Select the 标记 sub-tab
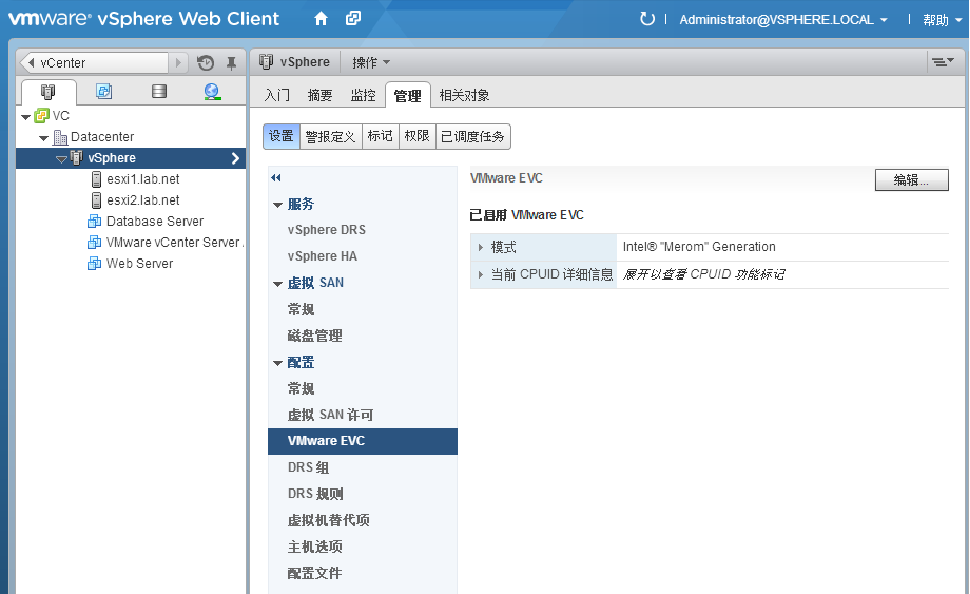Image resolution: width=970 pixels, height=594 pixels. click(x=380, y=136)
